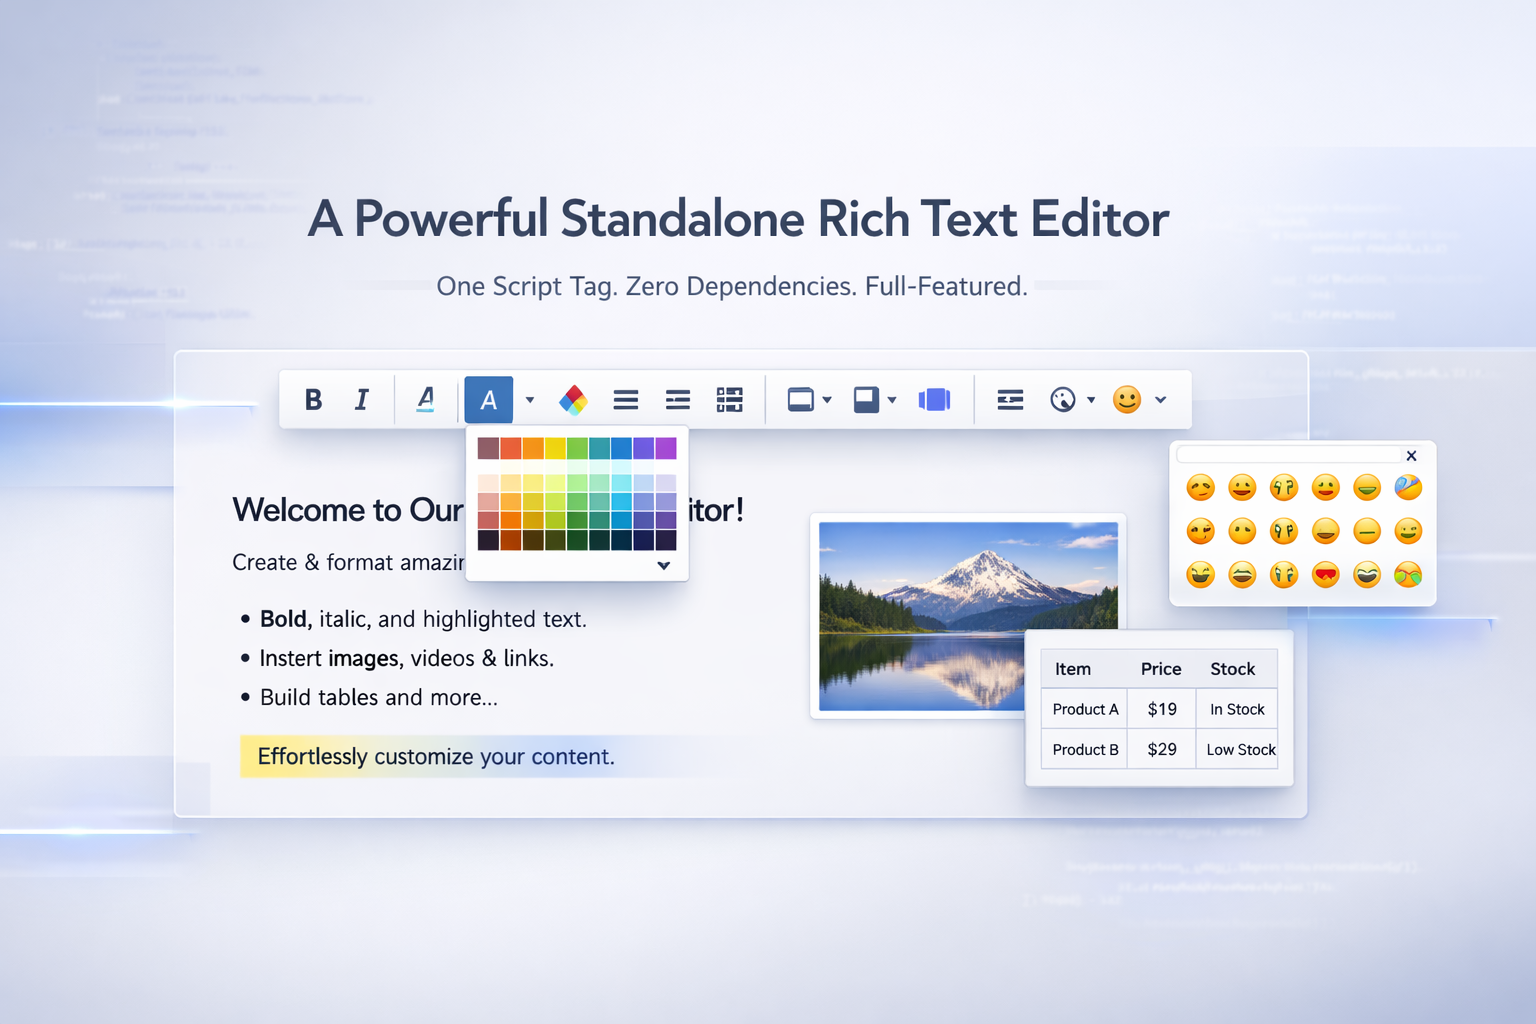Expand the font color dropdown arrow

529,400
